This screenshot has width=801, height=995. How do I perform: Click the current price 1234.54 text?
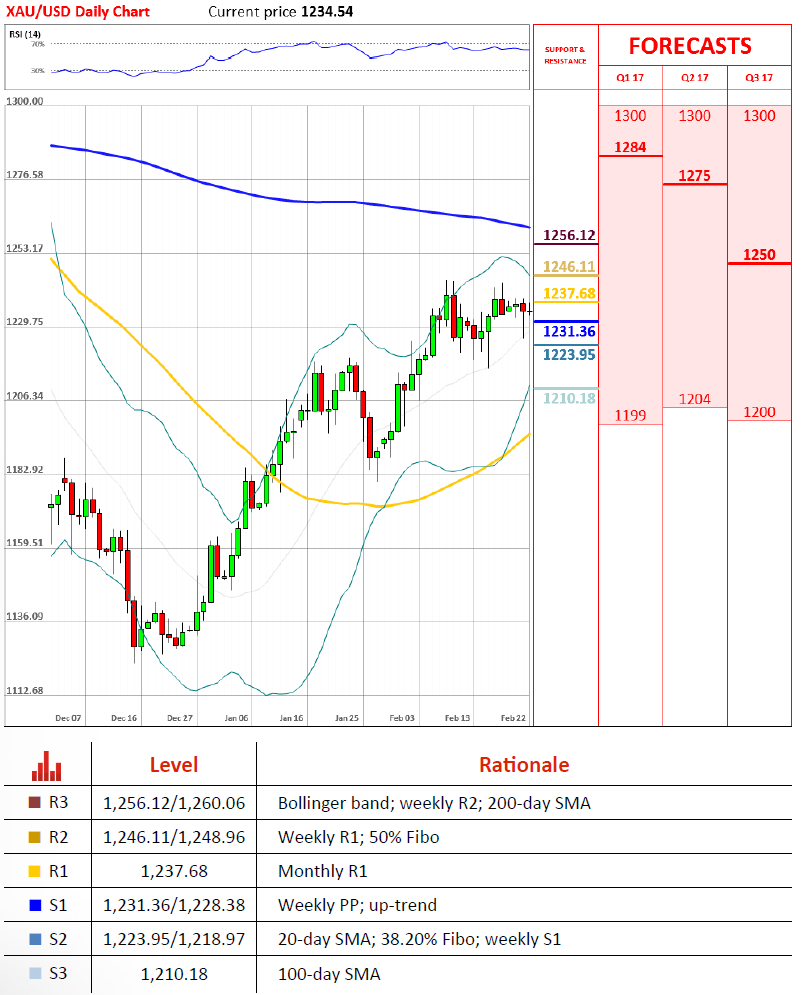pos(281,11)
